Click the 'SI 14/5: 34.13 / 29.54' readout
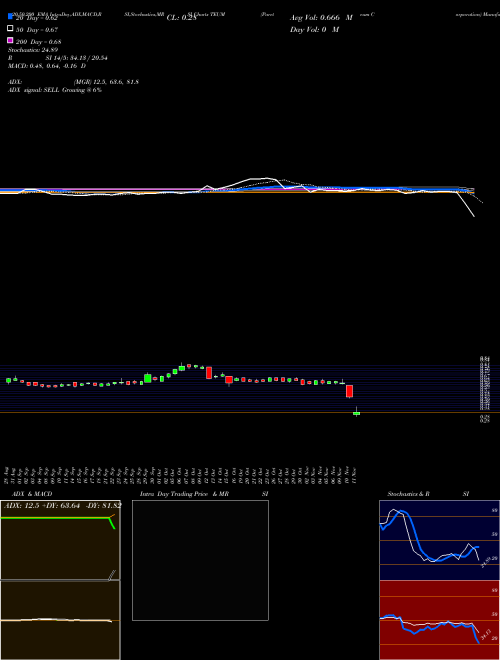 coord(77,58)
